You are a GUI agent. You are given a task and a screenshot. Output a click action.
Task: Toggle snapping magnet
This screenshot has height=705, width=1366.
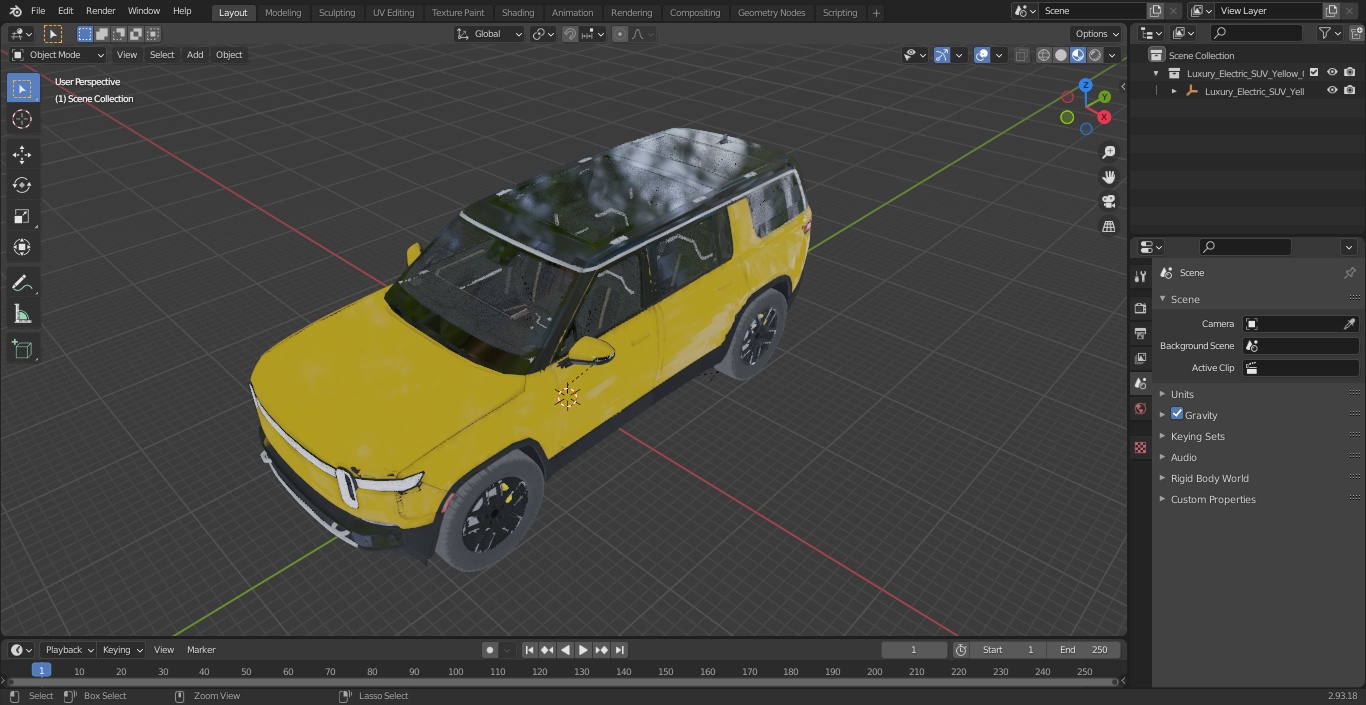570,34
